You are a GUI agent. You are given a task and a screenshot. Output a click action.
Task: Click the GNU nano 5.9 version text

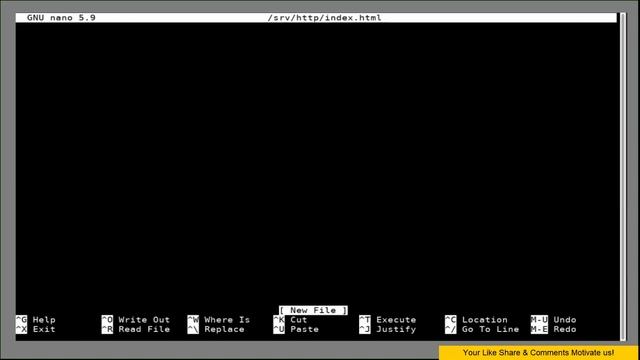click(x=61, y=18)
